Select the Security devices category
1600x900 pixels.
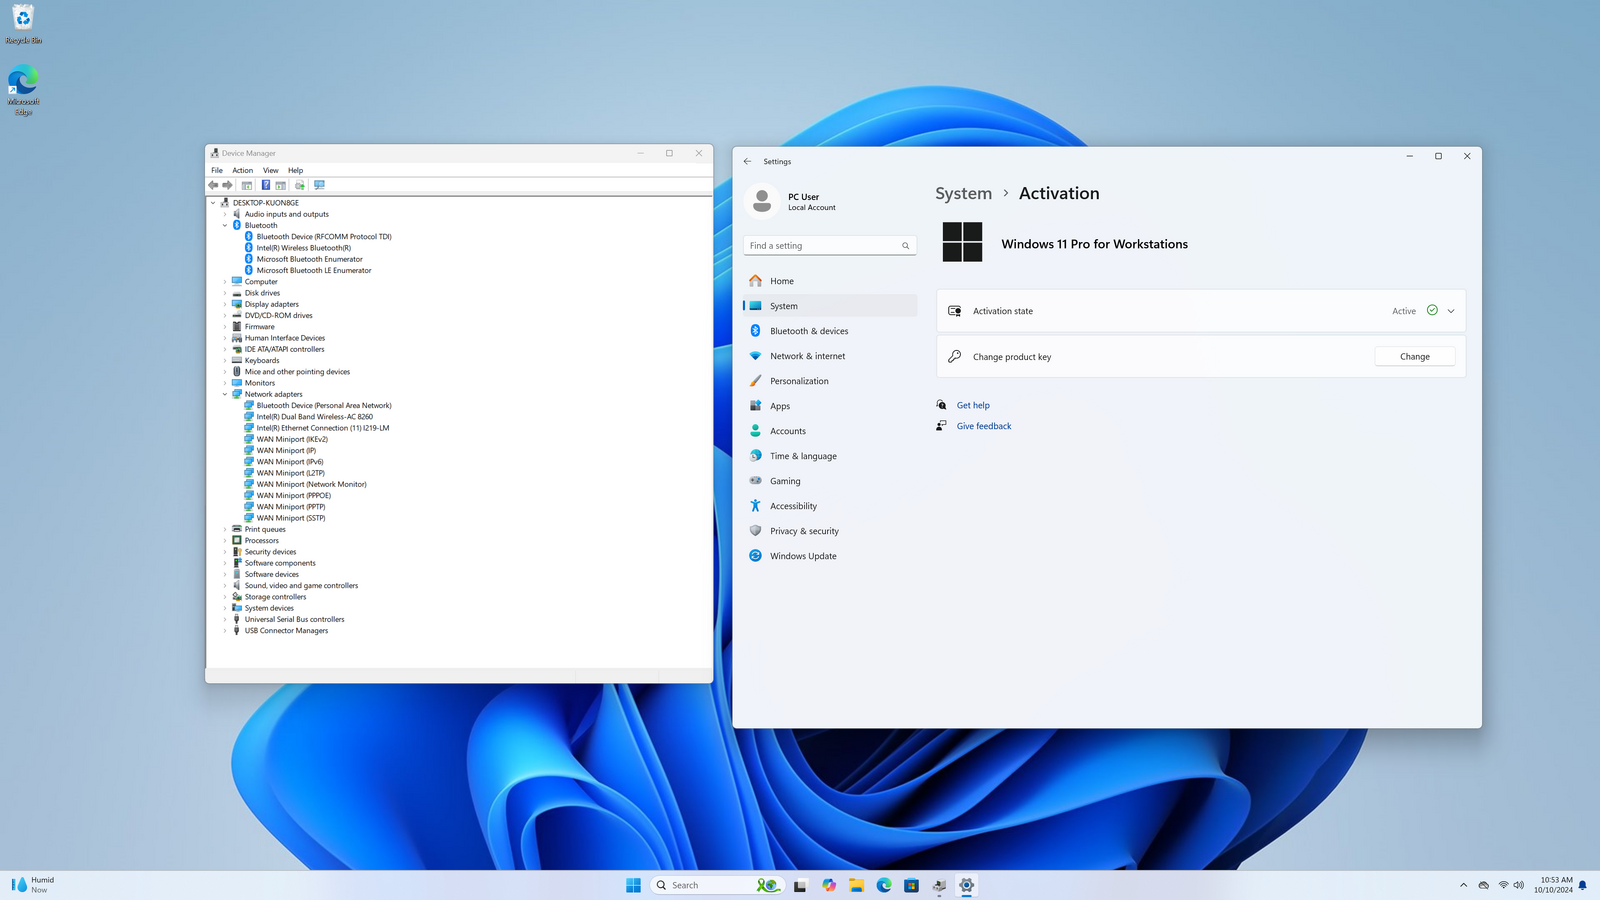pos(270,552)
